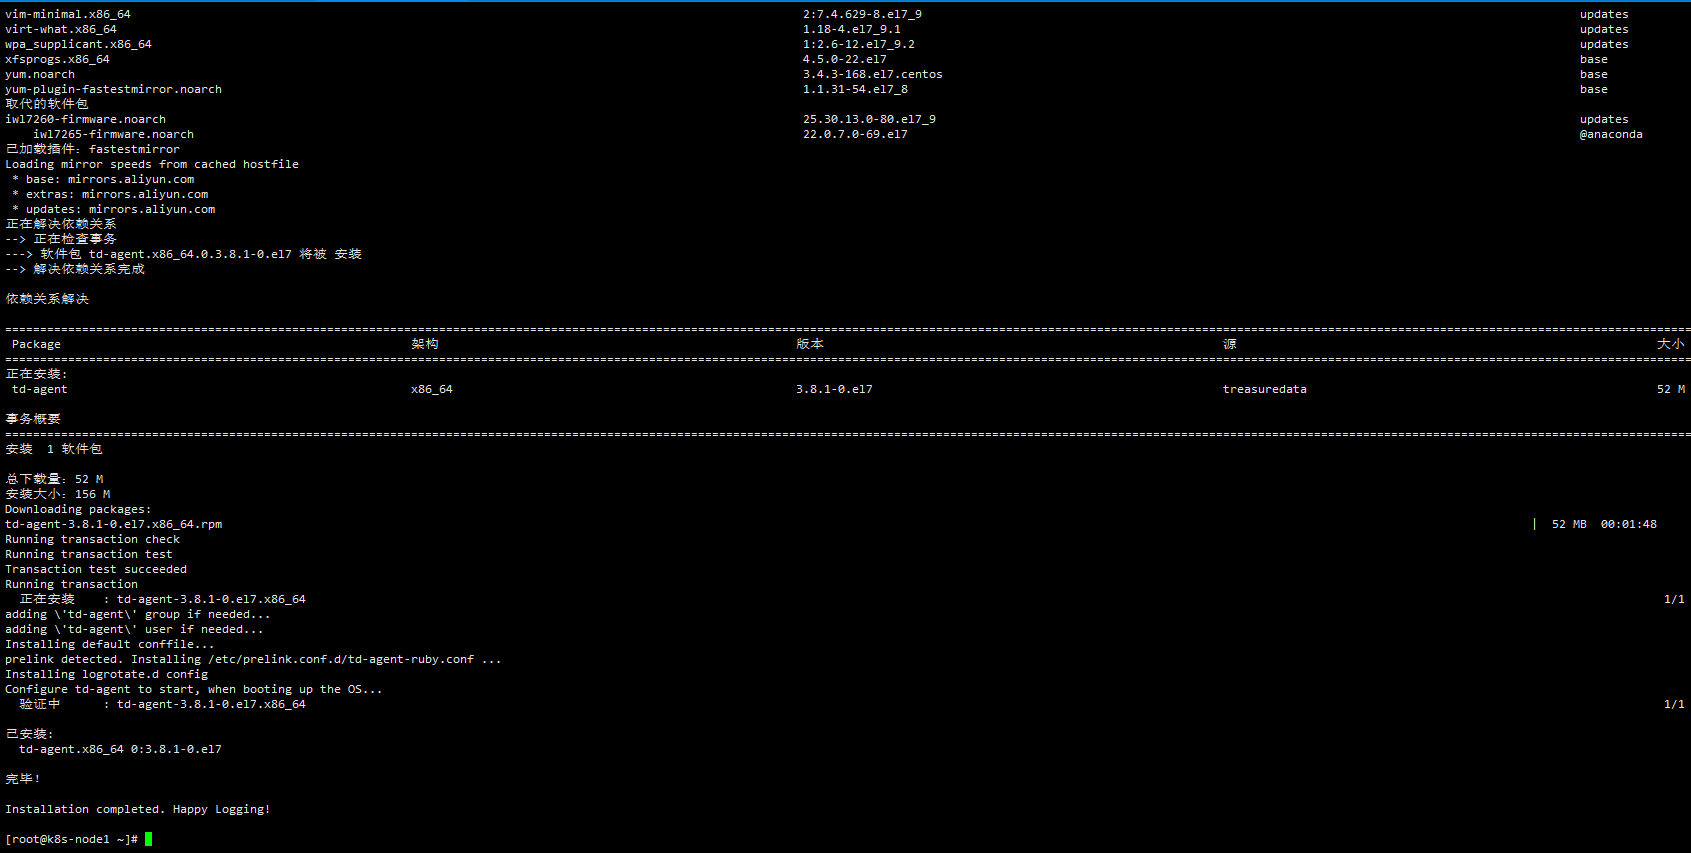Click the 总下载量 52 M line
The height and width of the screenshot is (853, 1691).
(x=54, y=479)
